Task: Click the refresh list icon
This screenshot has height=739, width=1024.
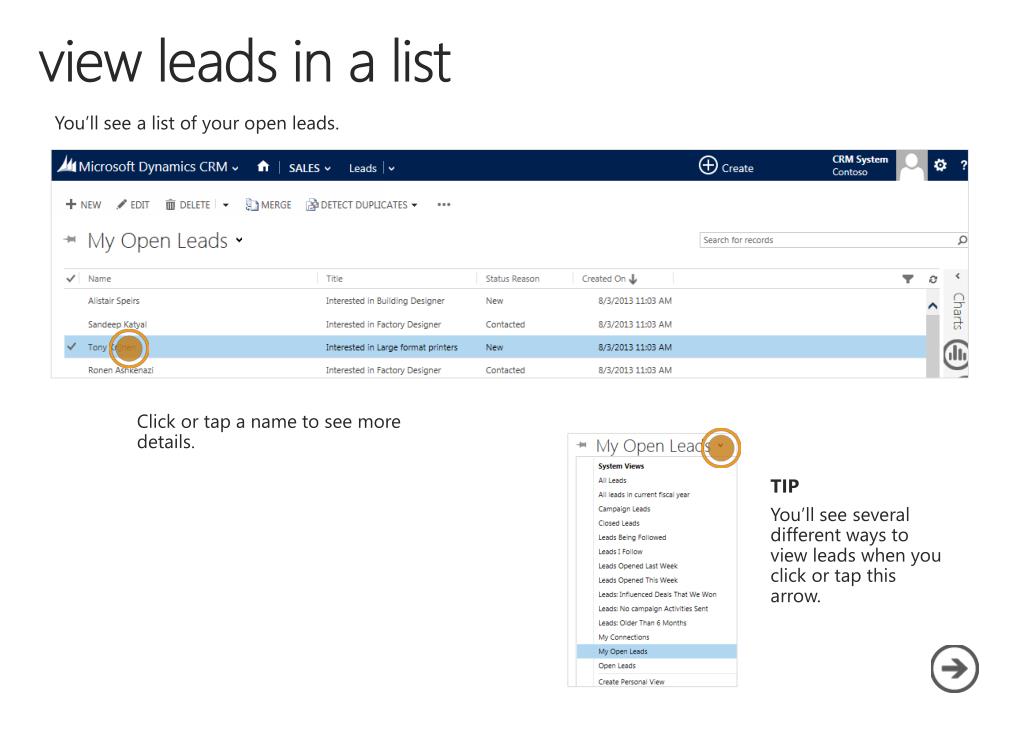Action: pos(933,279)
